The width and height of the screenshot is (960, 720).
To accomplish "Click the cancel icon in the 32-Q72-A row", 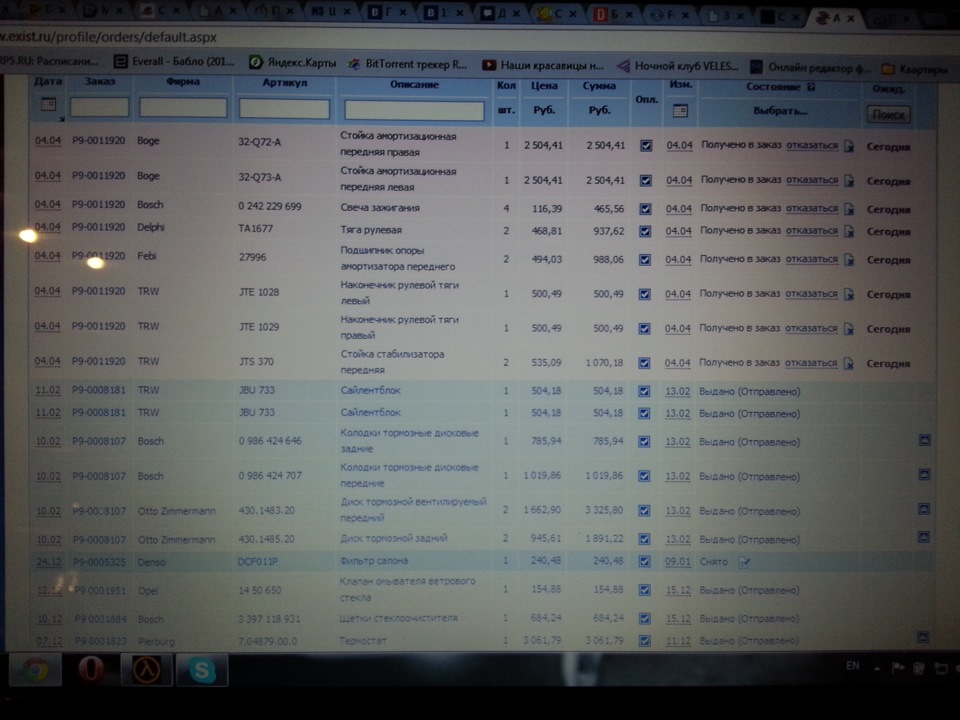I will [x=849, y=146].
